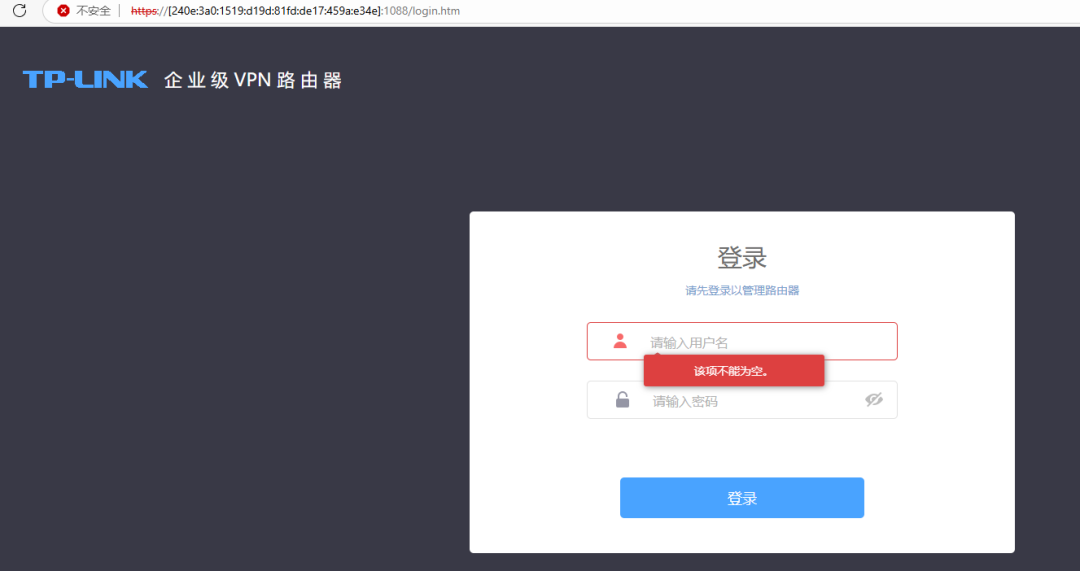This screenshot has width=1080, height=571.
Task: Submit with the blue 登录 button
Action: click(742, 497)
